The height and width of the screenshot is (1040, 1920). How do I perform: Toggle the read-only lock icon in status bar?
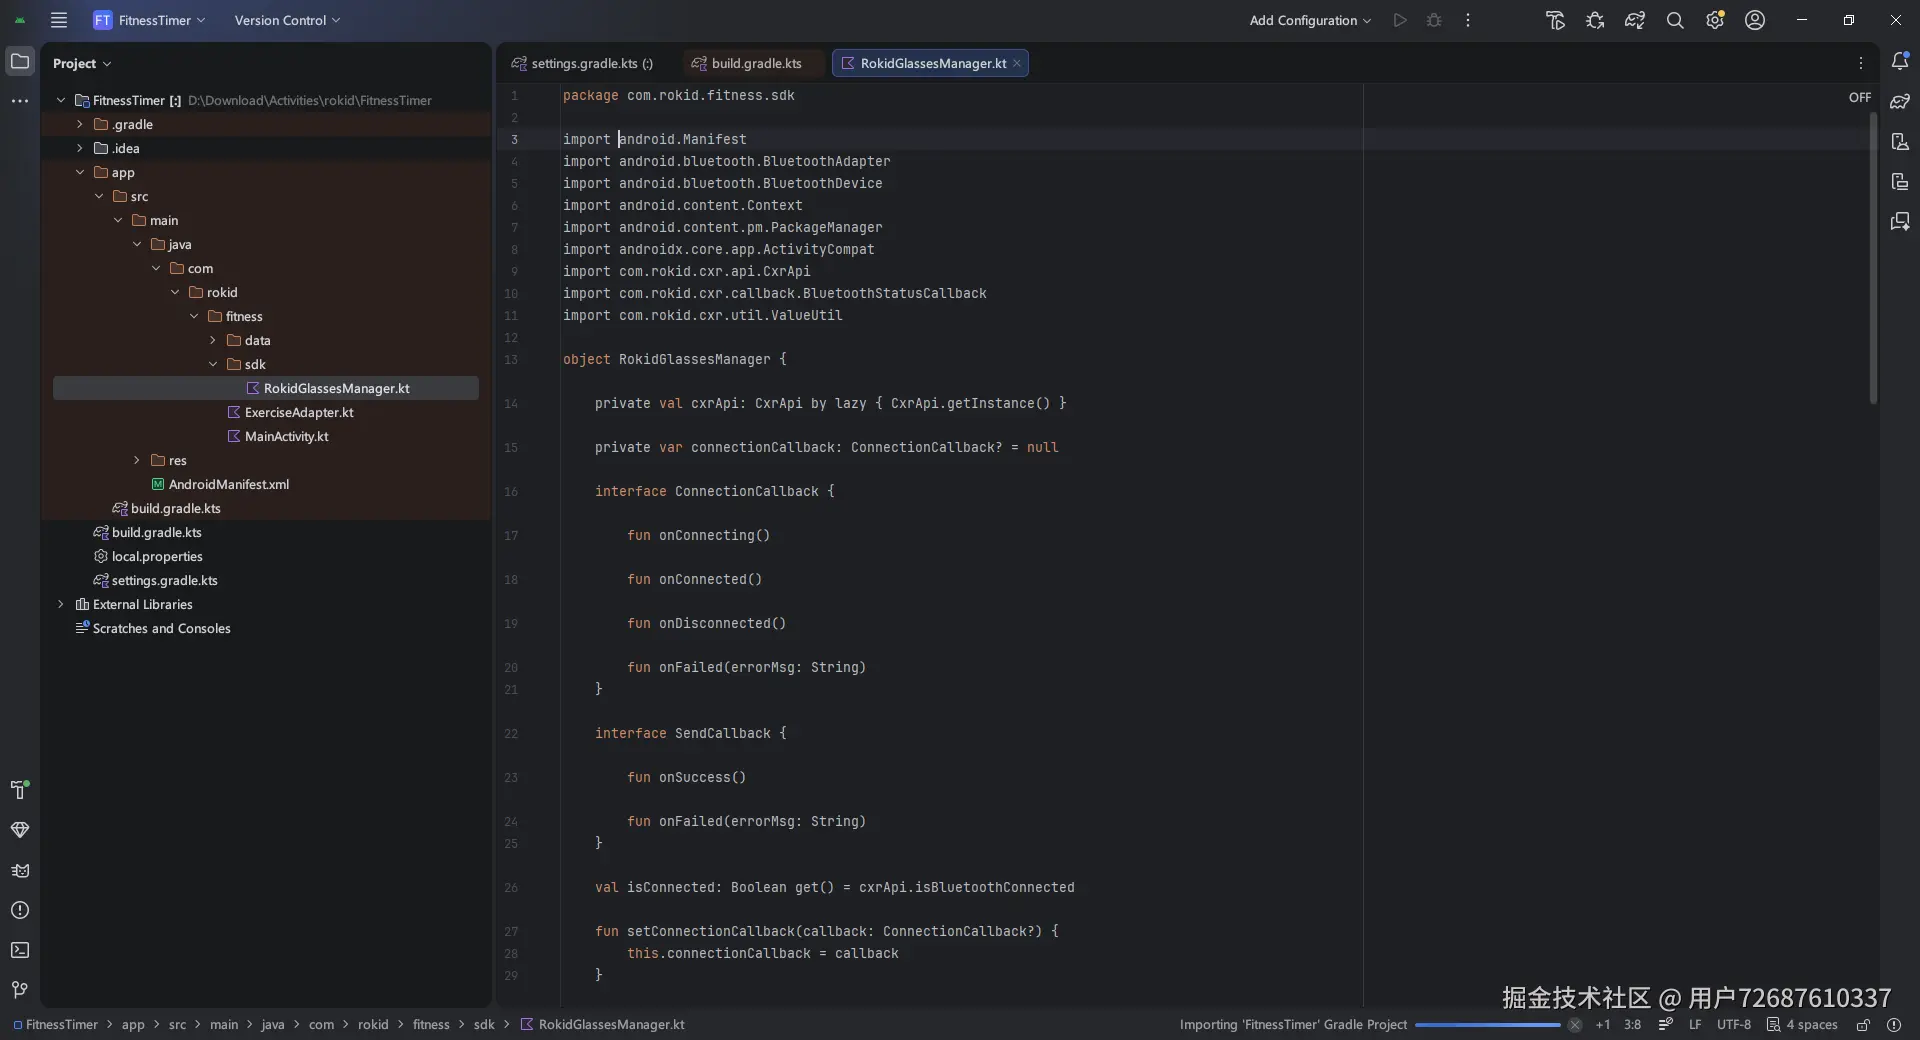(x=1863, y=1024)
